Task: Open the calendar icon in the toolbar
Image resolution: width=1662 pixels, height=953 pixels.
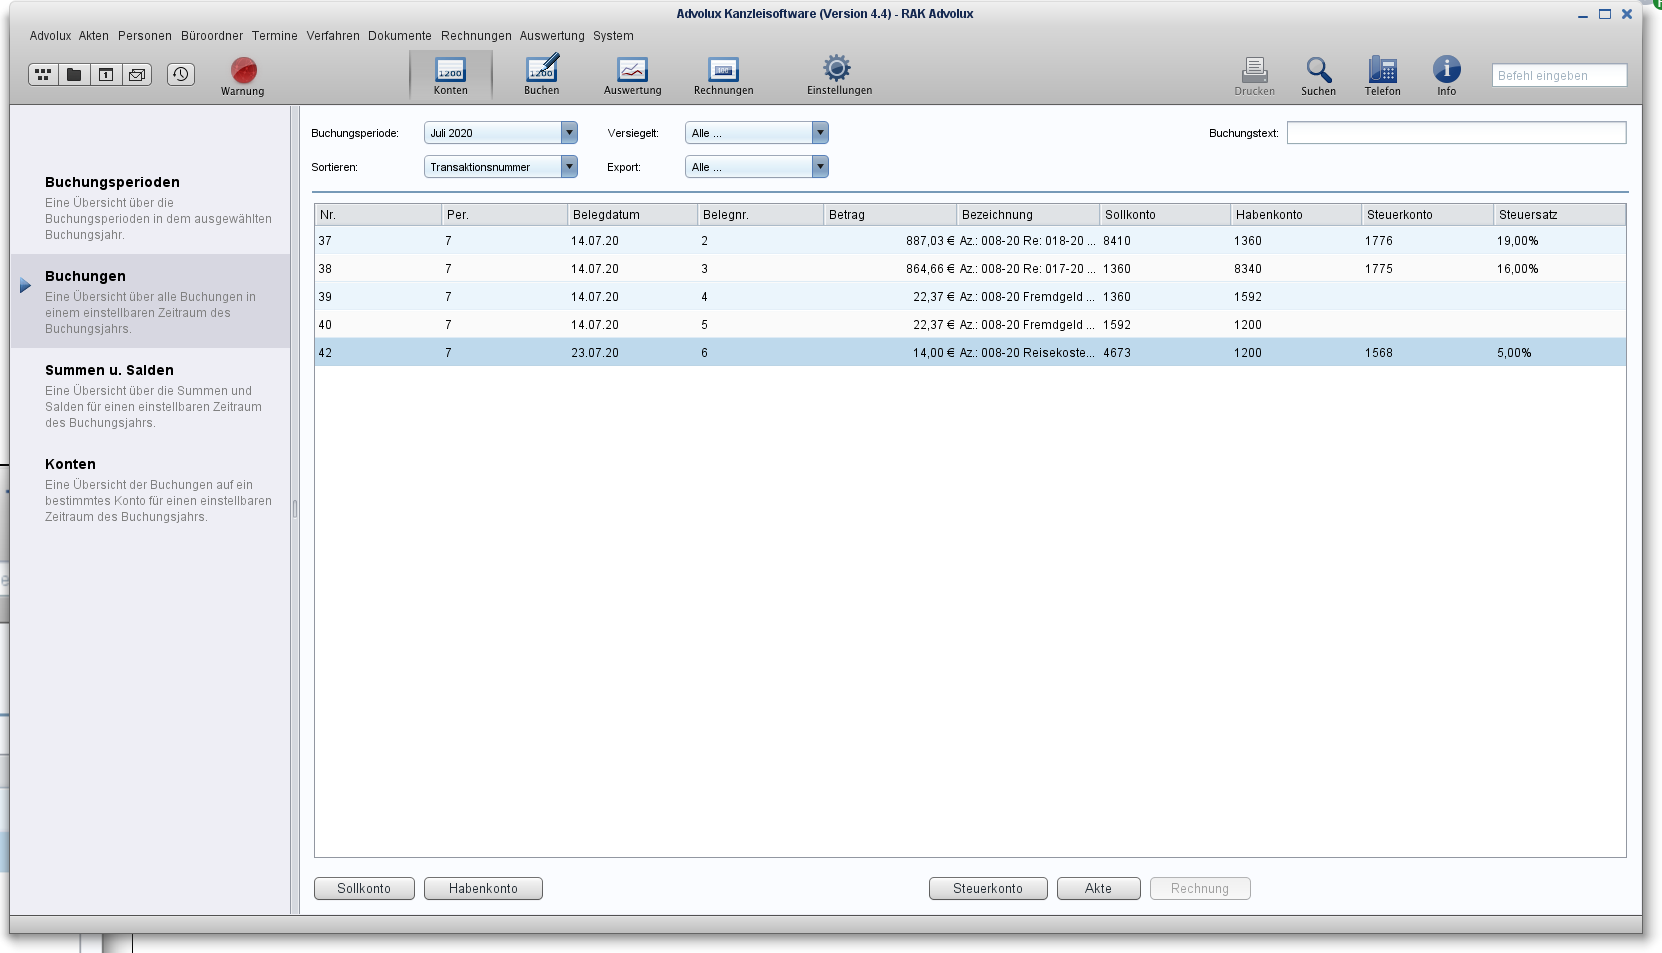Action: [106, 74]
